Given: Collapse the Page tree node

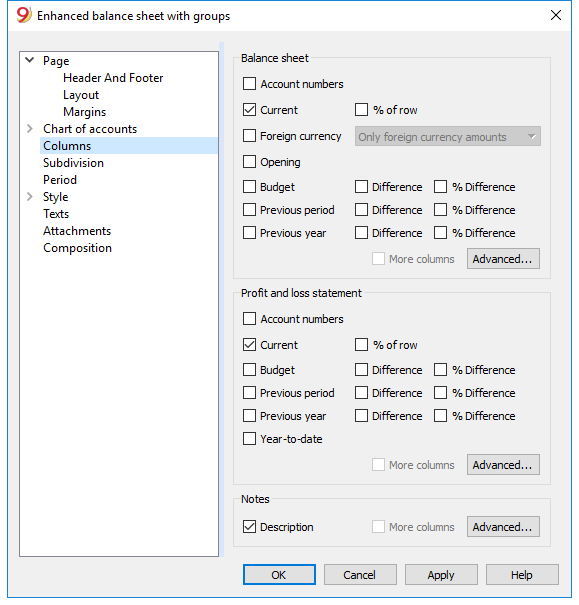Looking at the screenshot, I should coord(30,60).
